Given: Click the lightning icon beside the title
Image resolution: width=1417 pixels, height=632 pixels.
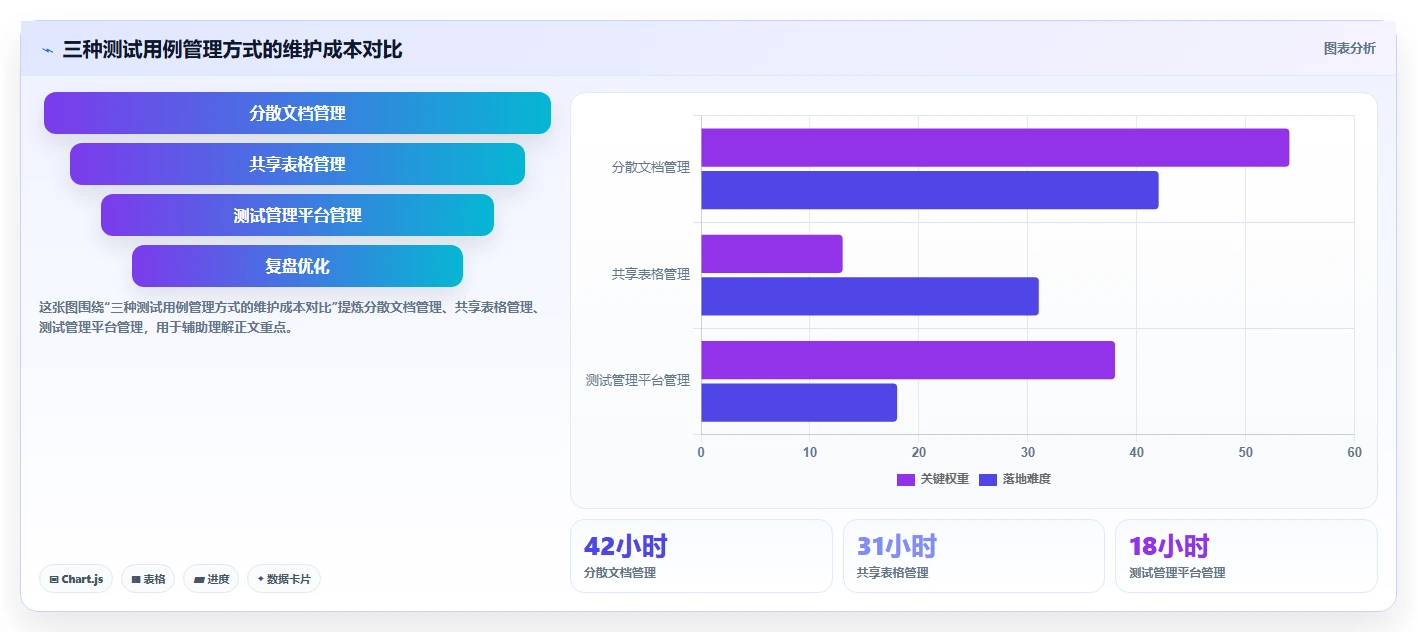Looking at the screenshot, I should (48, 50).
